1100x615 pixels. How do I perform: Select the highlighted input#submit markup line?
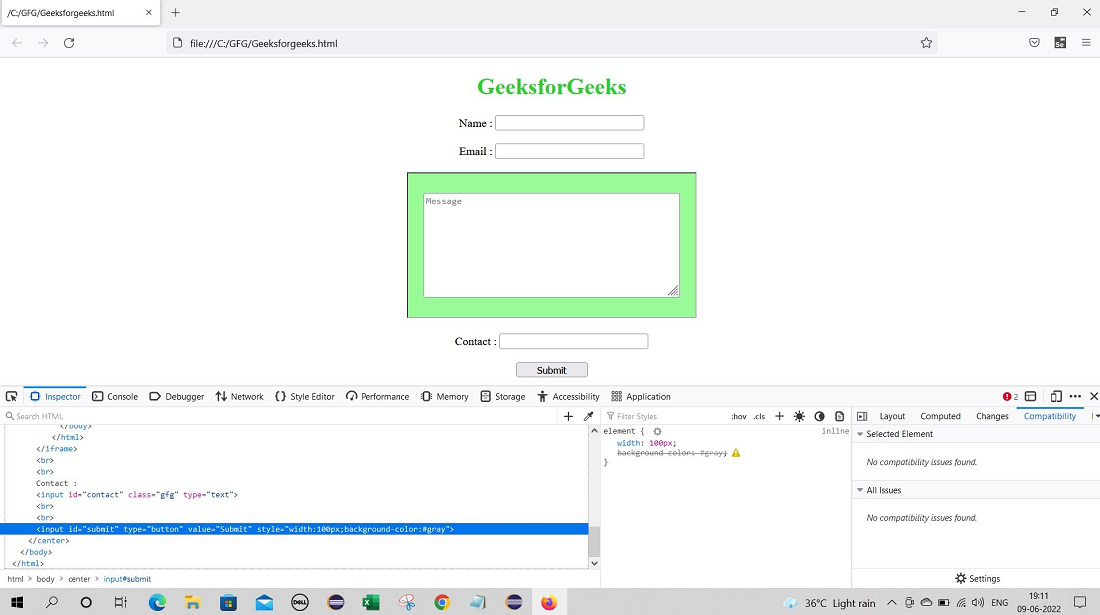click(294, 529)
